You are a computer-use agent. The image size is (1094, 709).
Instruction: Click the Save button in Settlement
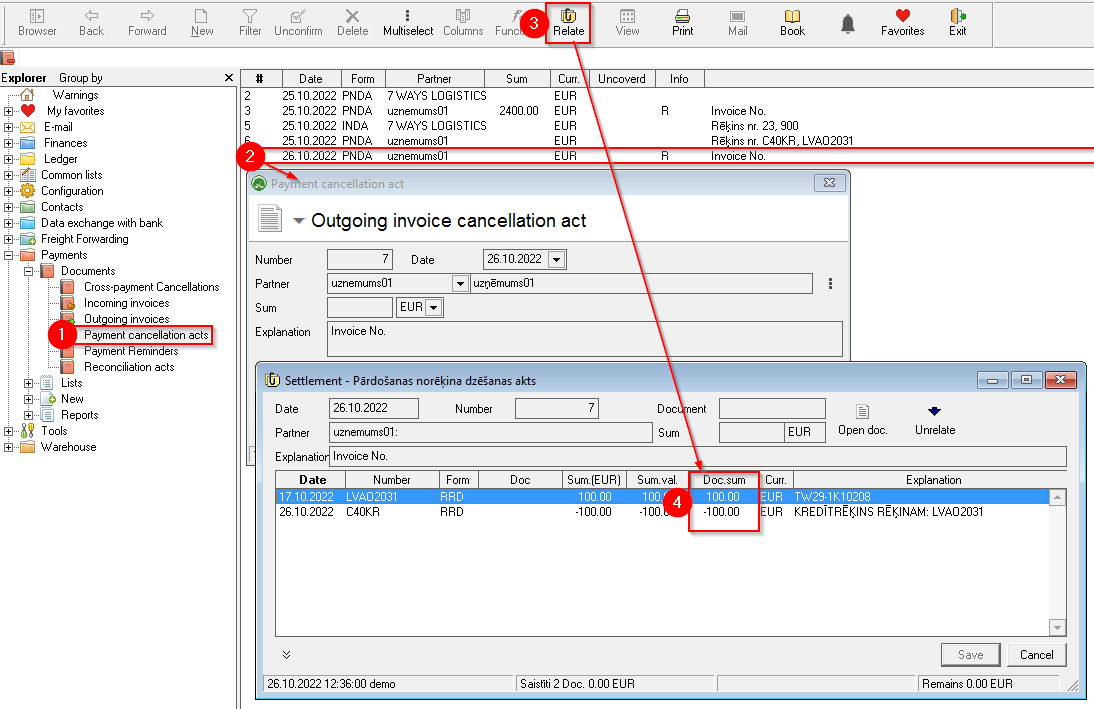click(x=971, y=655)
